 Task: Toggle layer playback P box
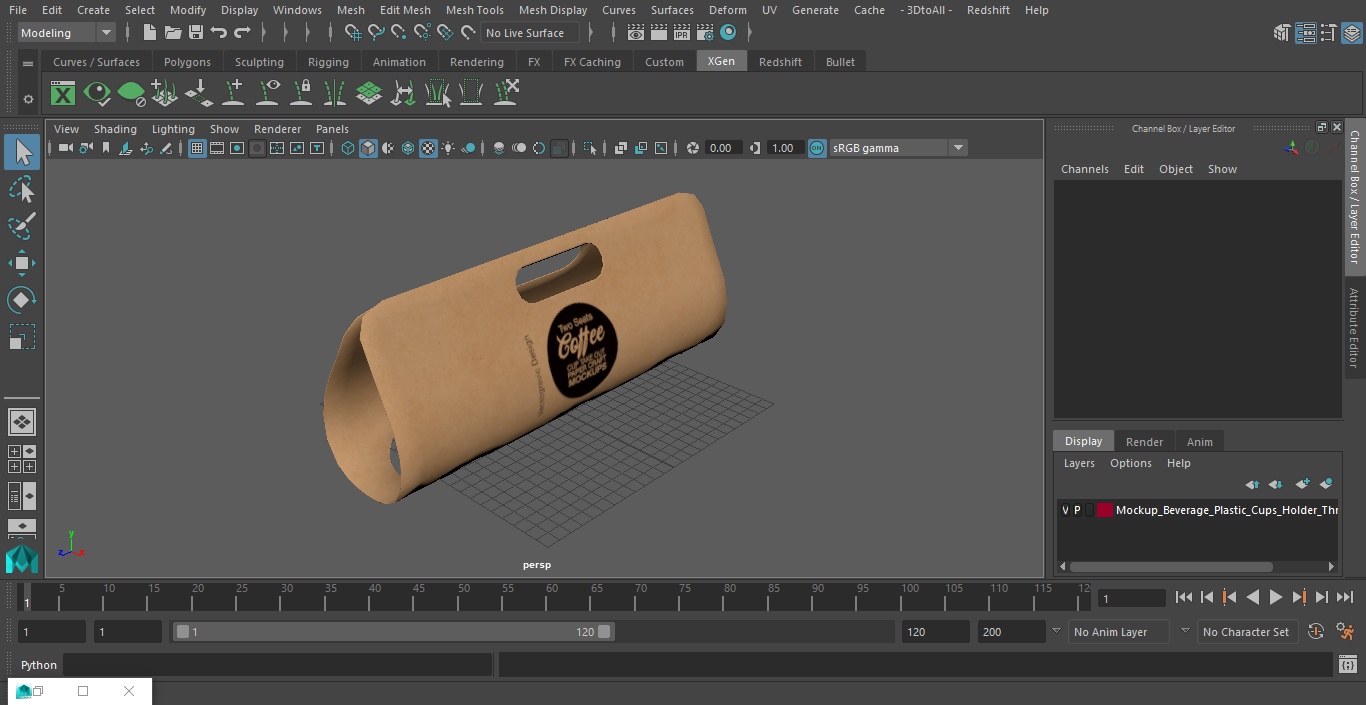click(x=1077, y=510)
